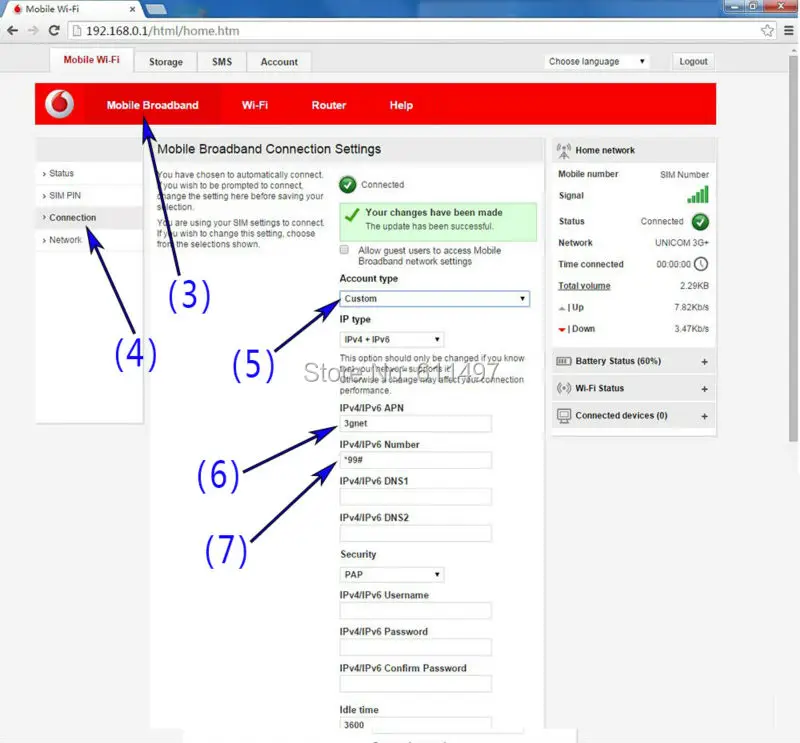Open the Status sidebar item
The height and width of the screenshot is (743, 800).
(x=89, y=174)
